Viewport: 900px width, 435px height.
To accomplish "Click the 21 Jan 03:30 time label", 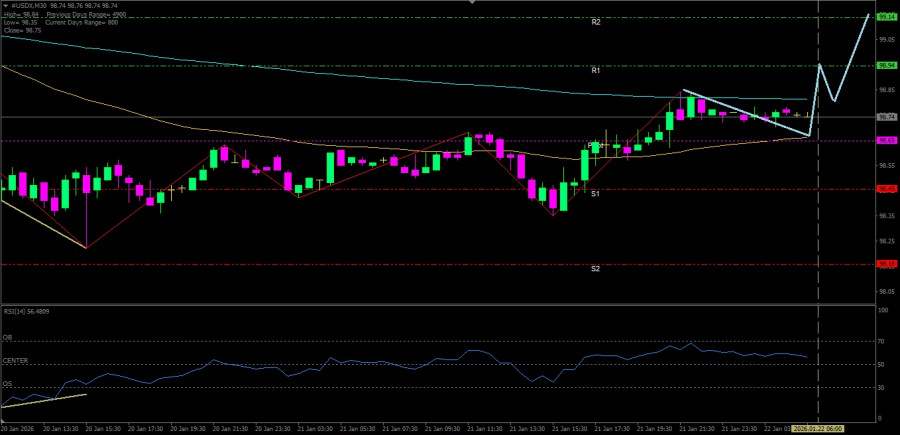I will pos(313,429).
